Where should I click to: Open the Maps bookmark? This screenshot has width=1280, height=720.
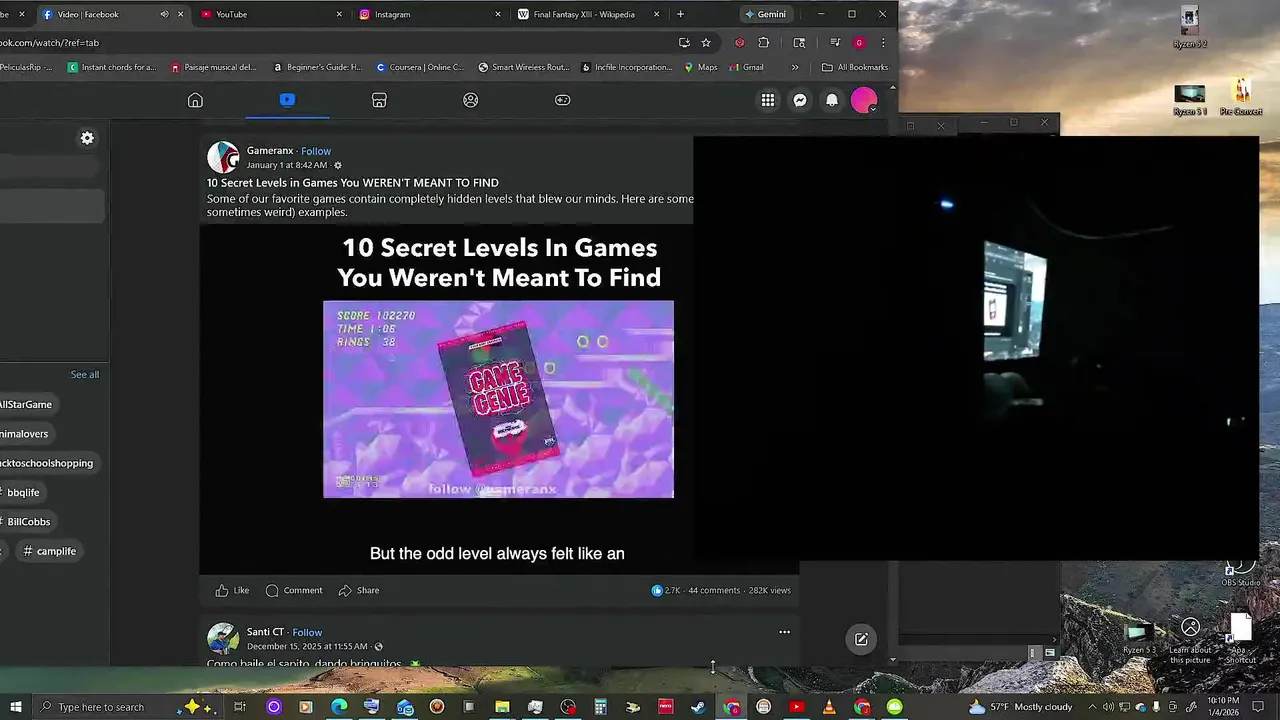point(701,67)
